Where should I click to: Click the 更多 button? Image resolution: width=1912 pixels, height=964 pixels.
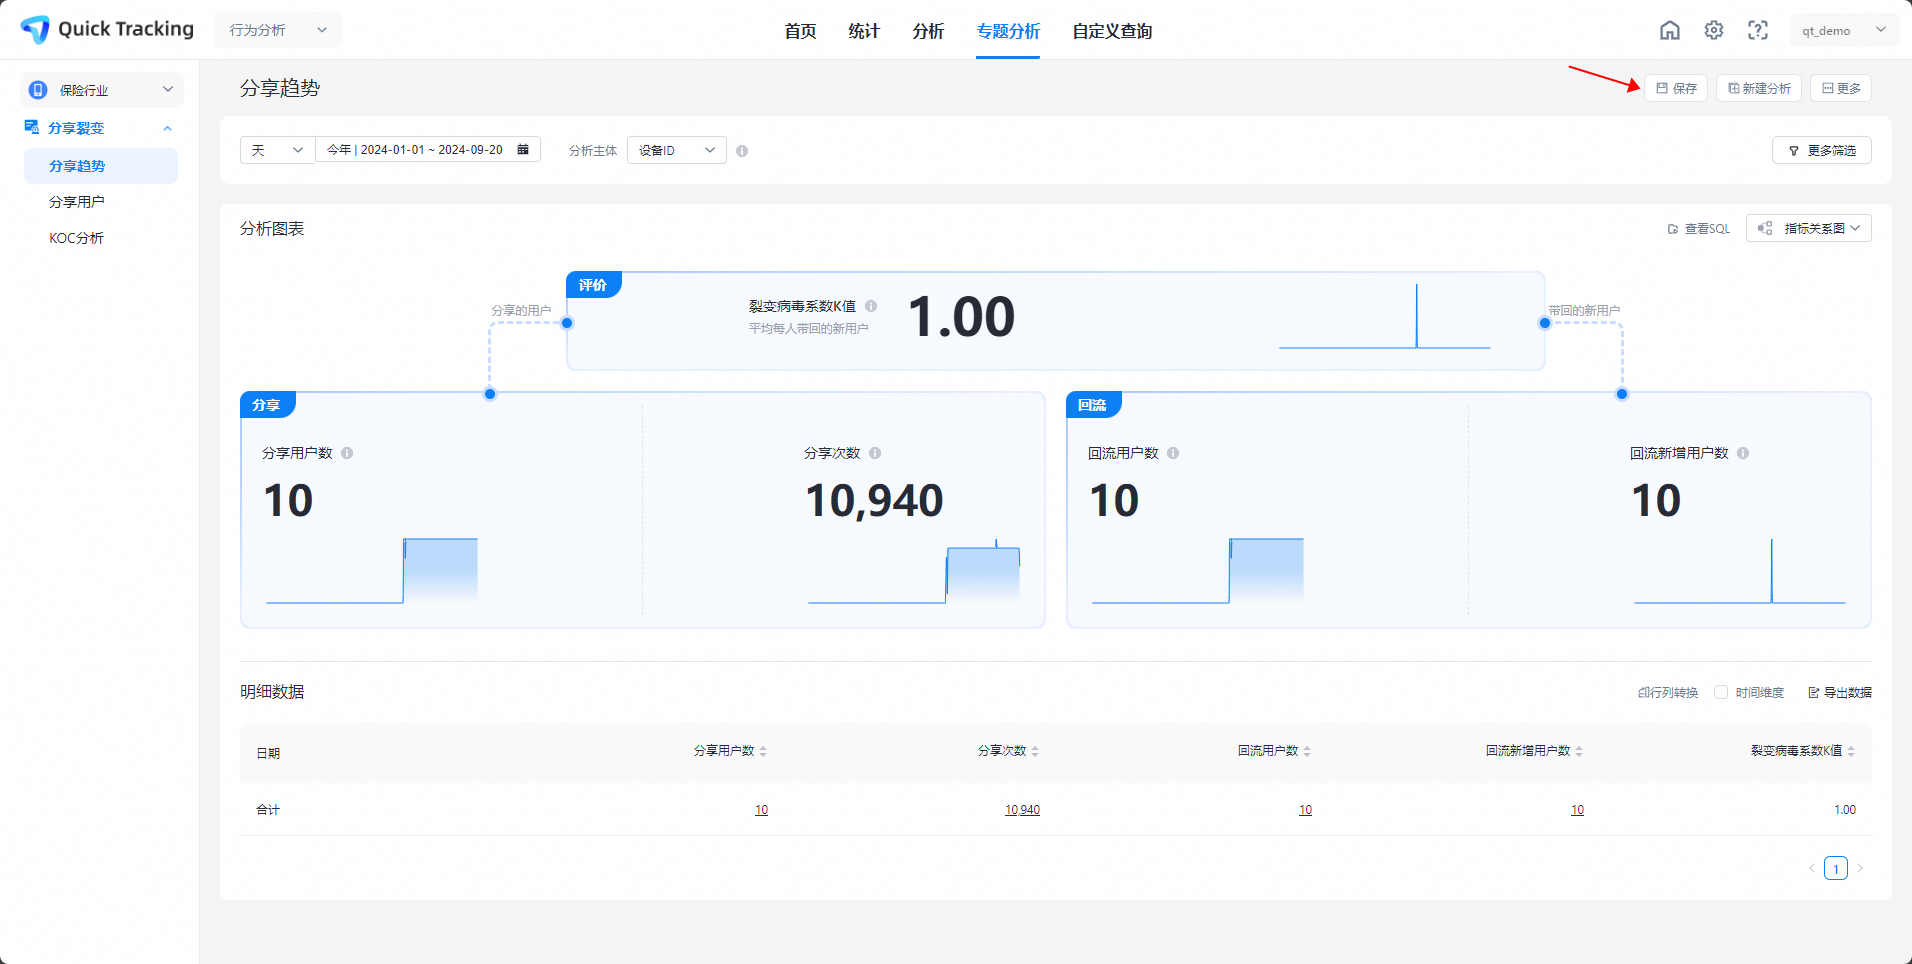click(1841, 88)
